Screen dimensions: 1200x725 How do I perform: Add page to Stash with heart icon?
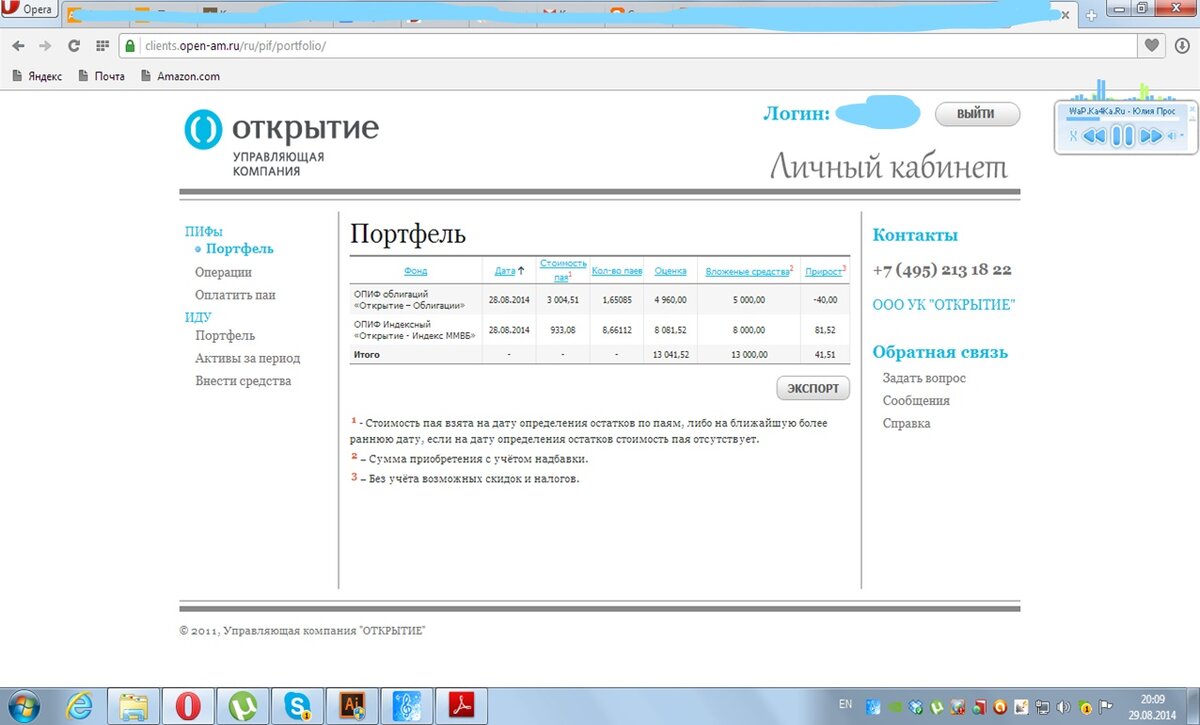tap(1152, 46)
